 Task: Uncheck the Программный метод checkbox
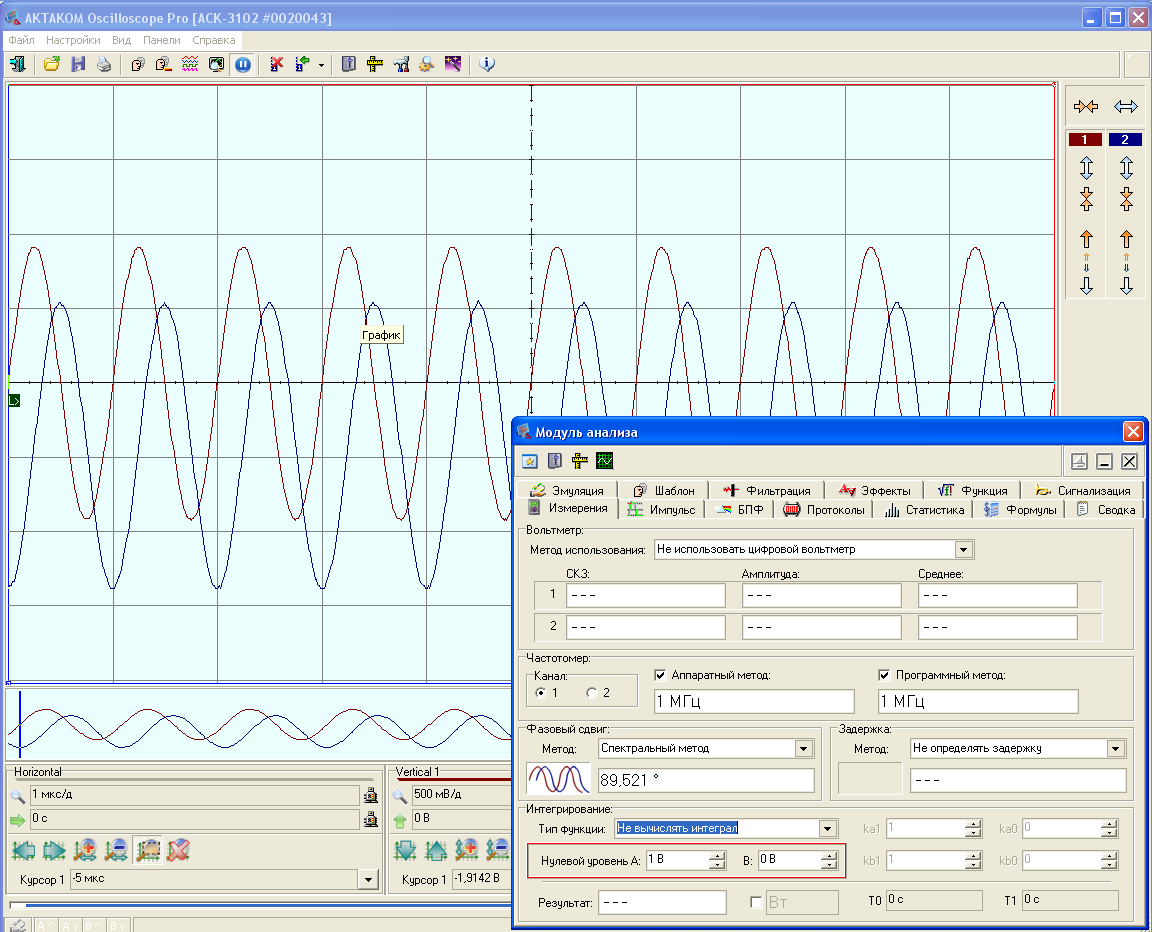(884, 675)
